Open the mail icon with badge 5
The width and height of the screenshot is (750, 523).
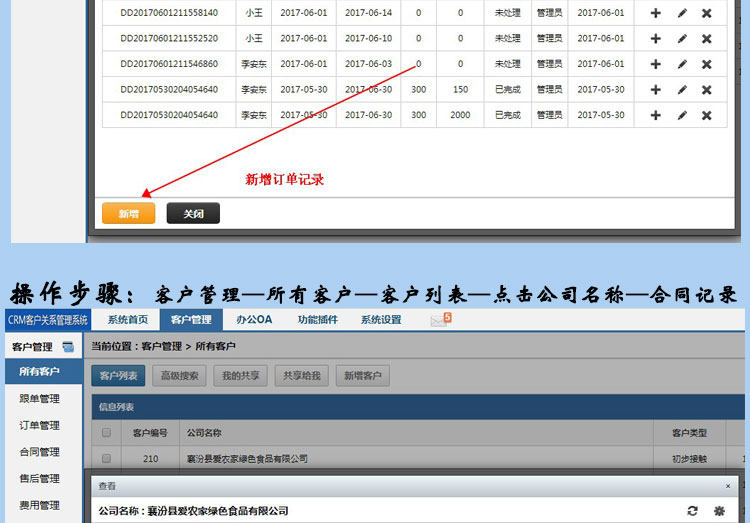(x=440, y=320)
